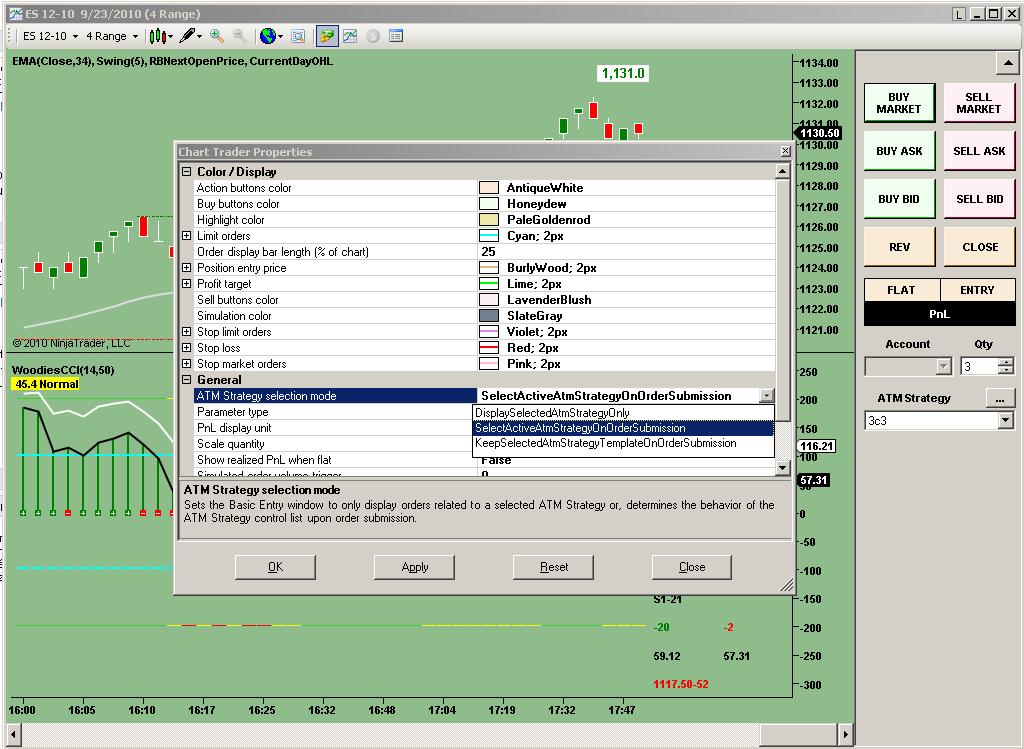This screenshot has height=749, width=1024.
Task: Expand the Stop loss property
Action: point(186,348)
